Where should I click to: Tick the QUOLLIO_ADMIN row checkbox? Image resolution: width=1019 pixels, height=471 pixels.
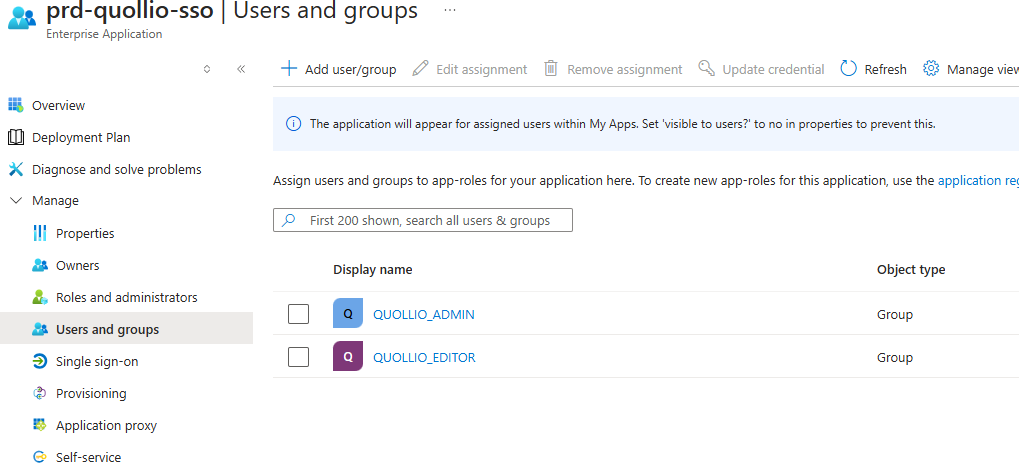click(x=298, y=314)
